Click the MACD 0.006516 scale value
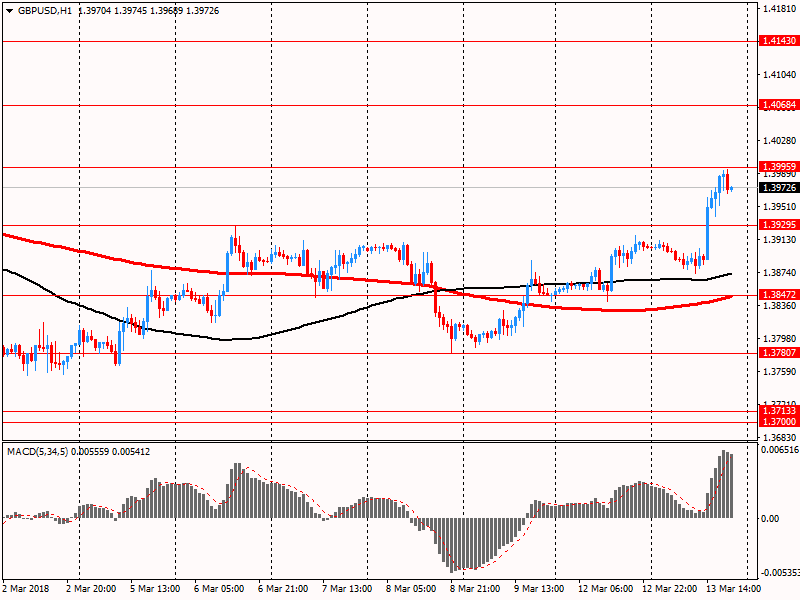The height and width of the screenshot is (600, 800). [778, 451]
